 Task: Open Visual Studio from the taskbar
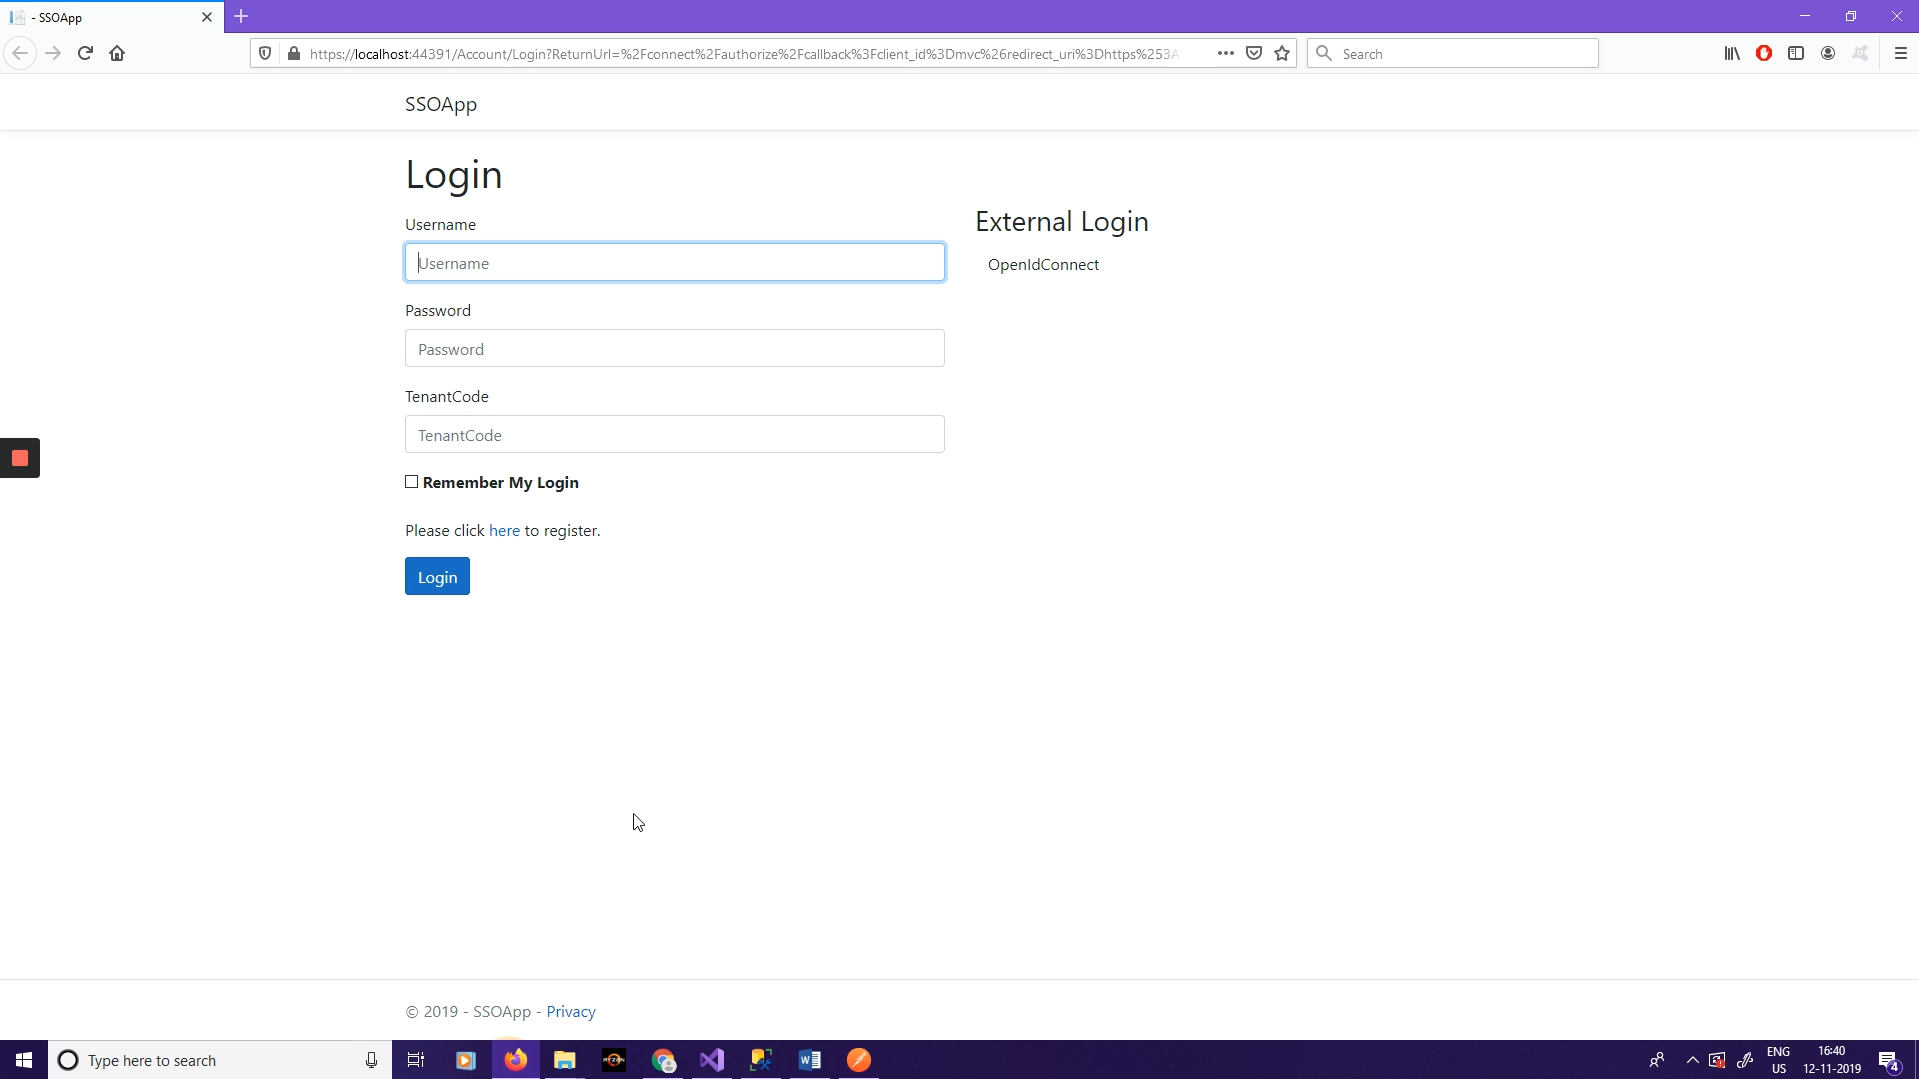(x=712, y=1060)
